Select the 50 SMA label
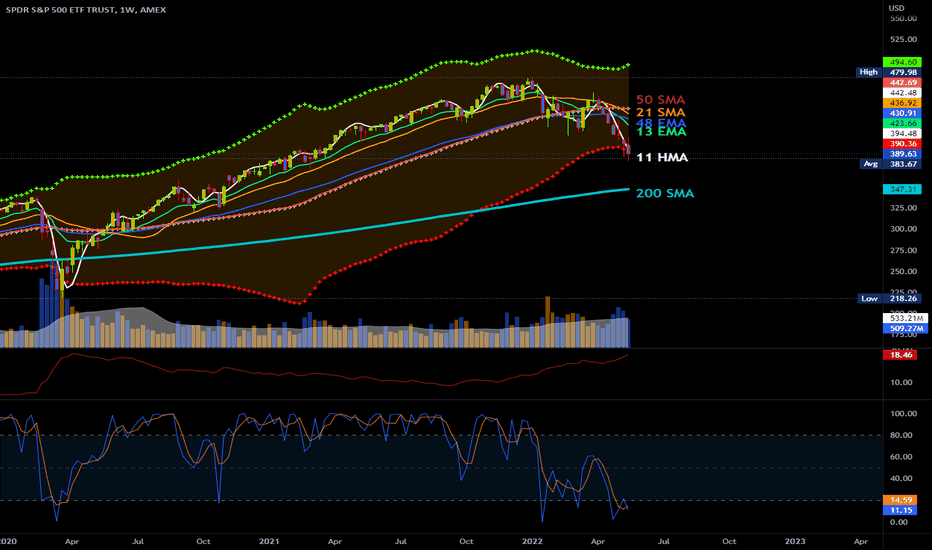The image size is (932, 550). click(x=660, y=100)
